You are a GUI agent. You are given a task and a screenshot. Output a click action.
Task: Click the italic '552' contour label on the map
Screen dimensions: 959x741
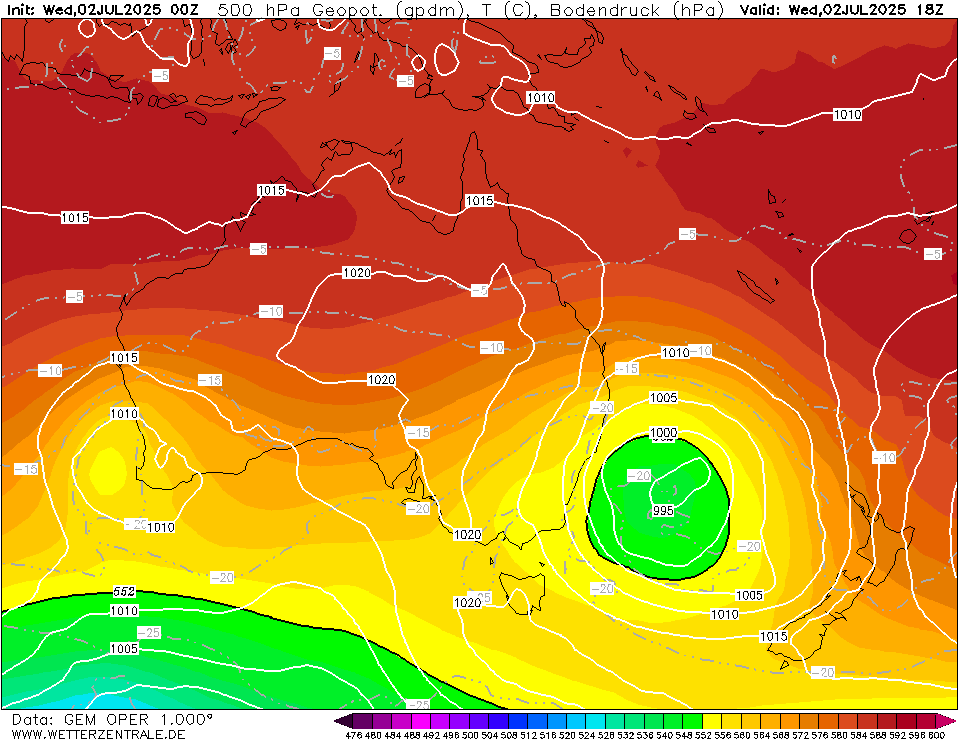click(124, 592)
